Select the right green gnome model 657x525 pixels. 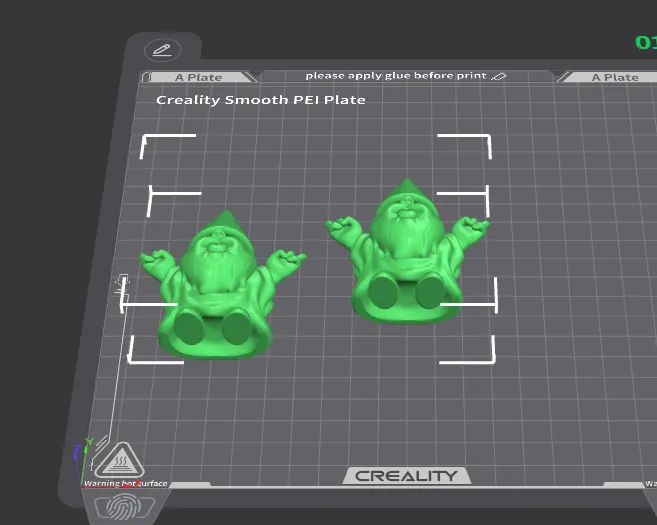pyautogui.click(x=406, y=251)
